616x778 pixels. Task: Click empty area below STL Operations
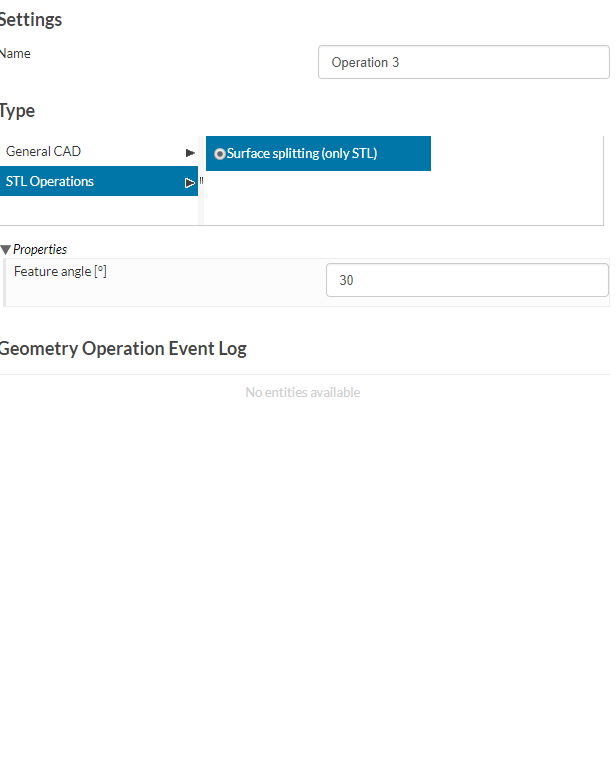click(x=98, y=210)
